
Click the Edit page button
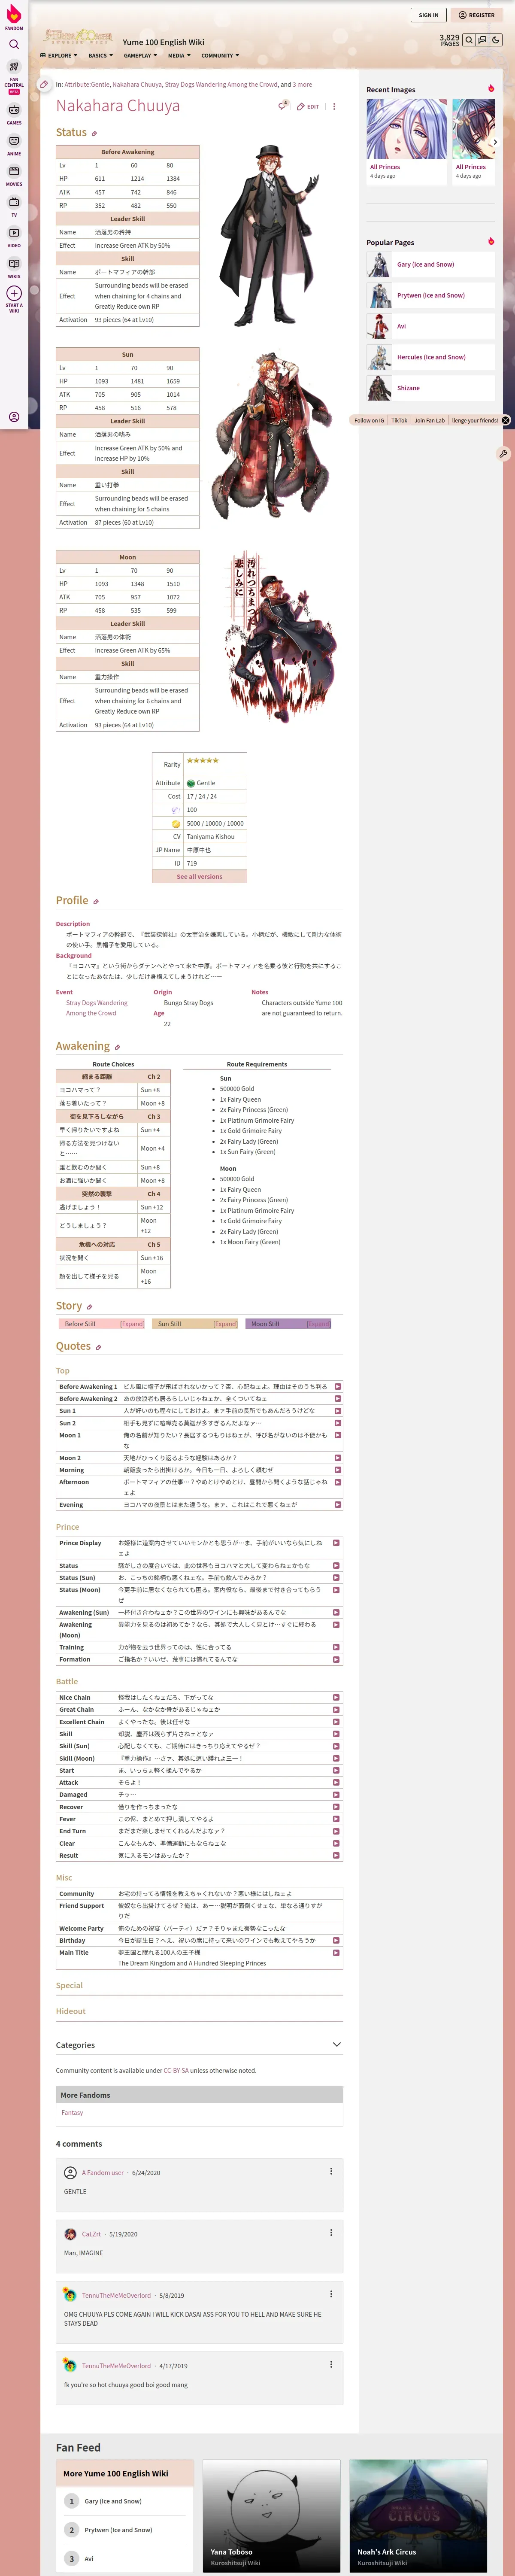point(308,106)
